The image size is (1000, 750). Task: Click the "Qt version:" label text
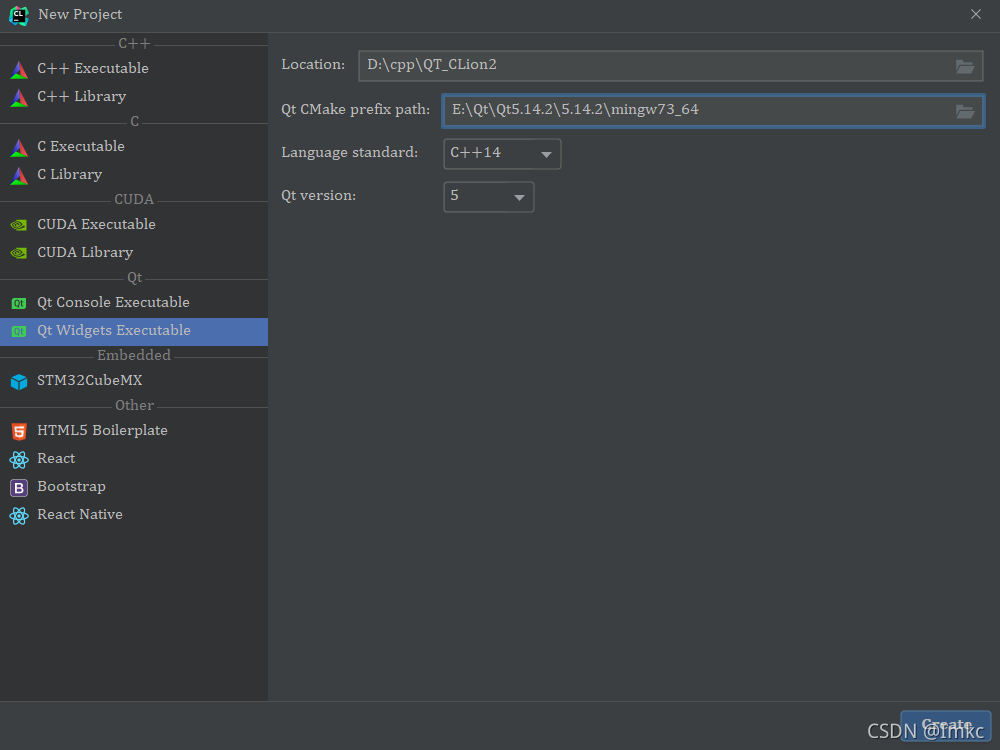point(319,195)
